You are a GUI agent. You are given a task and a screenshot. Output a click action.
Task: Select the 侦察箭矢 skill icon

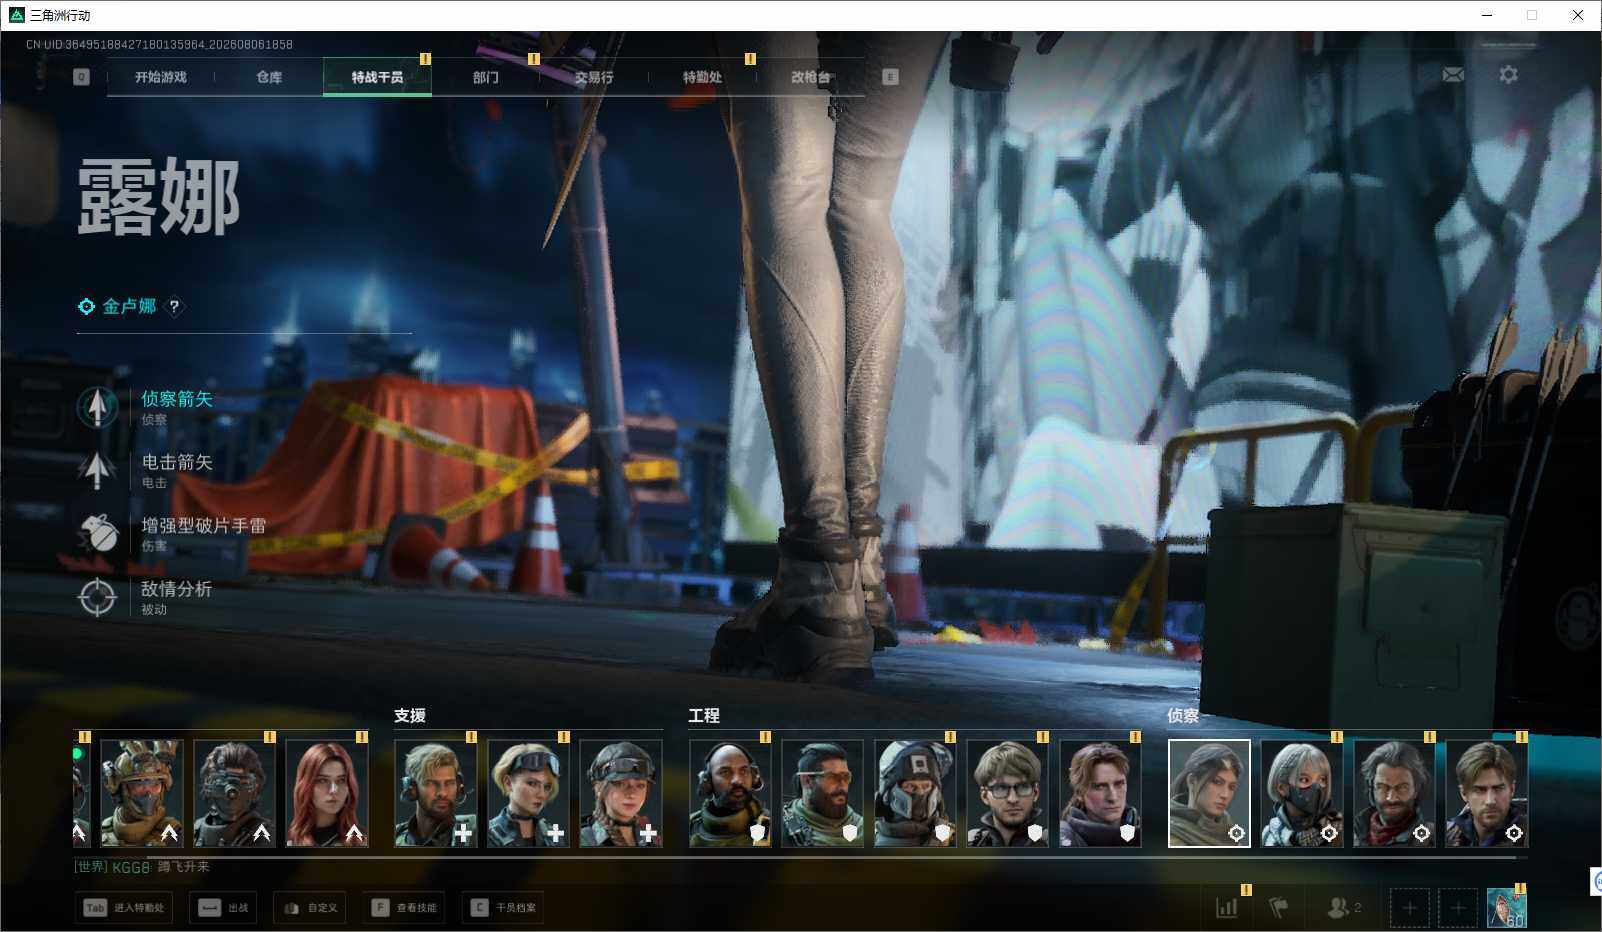(x=97, y=407)
